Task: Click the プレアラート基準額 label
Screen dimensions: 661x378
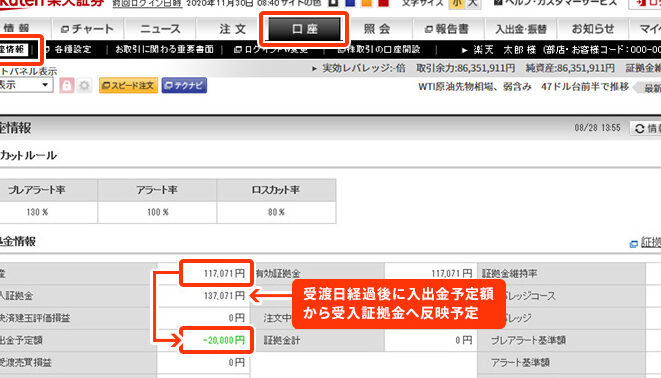Action: point(528,340)
